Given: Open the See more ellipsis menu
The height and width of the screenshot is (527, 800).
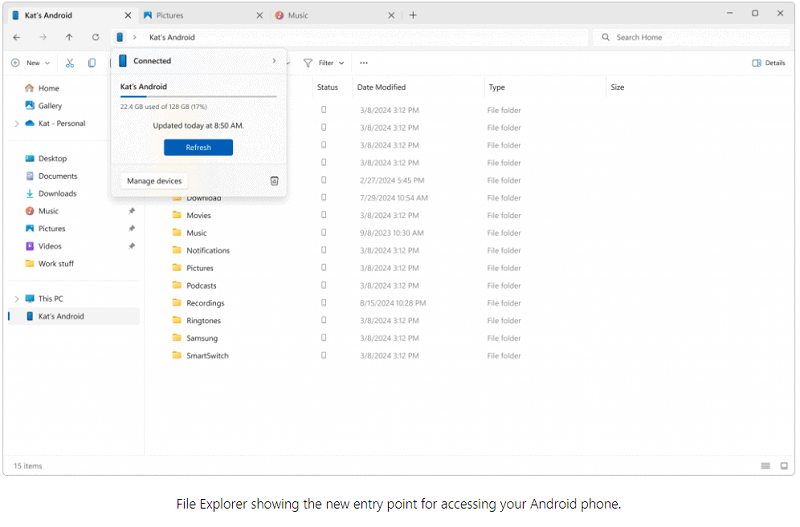Looking at the screenshot, I should [364, 63].
